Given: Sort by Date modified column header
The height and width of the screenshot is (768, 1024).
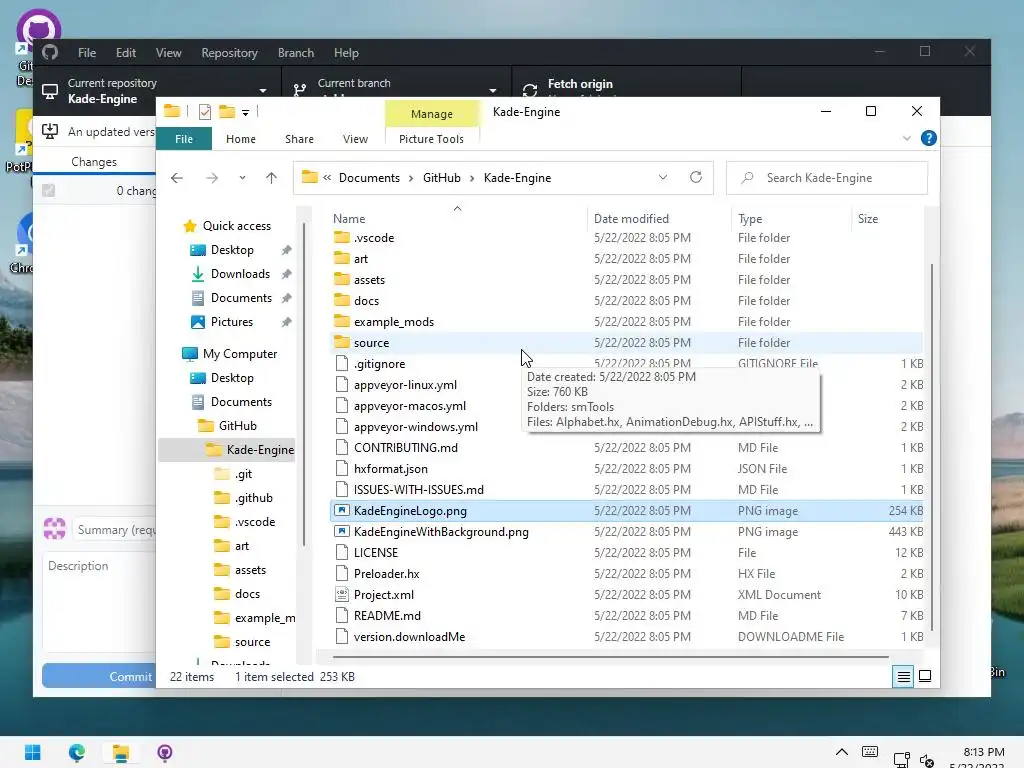Looking at the screenshot, I should click(x=631, y=219).
